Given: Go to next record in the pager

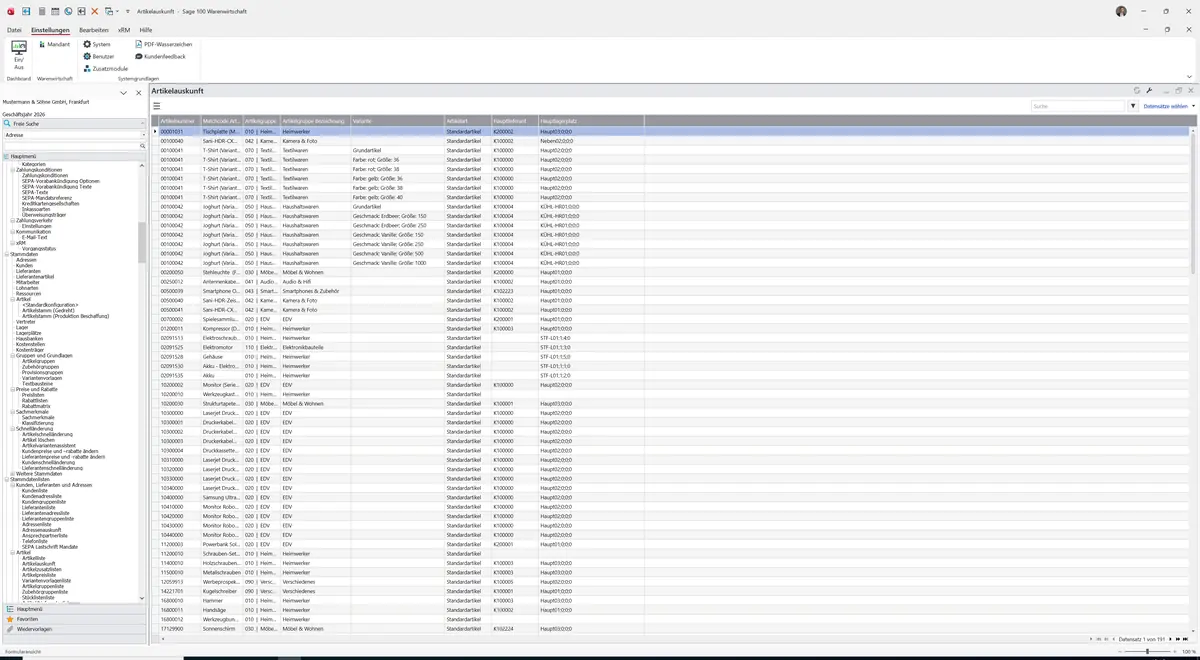Looking at the screenshot, I should point(1170,639).
